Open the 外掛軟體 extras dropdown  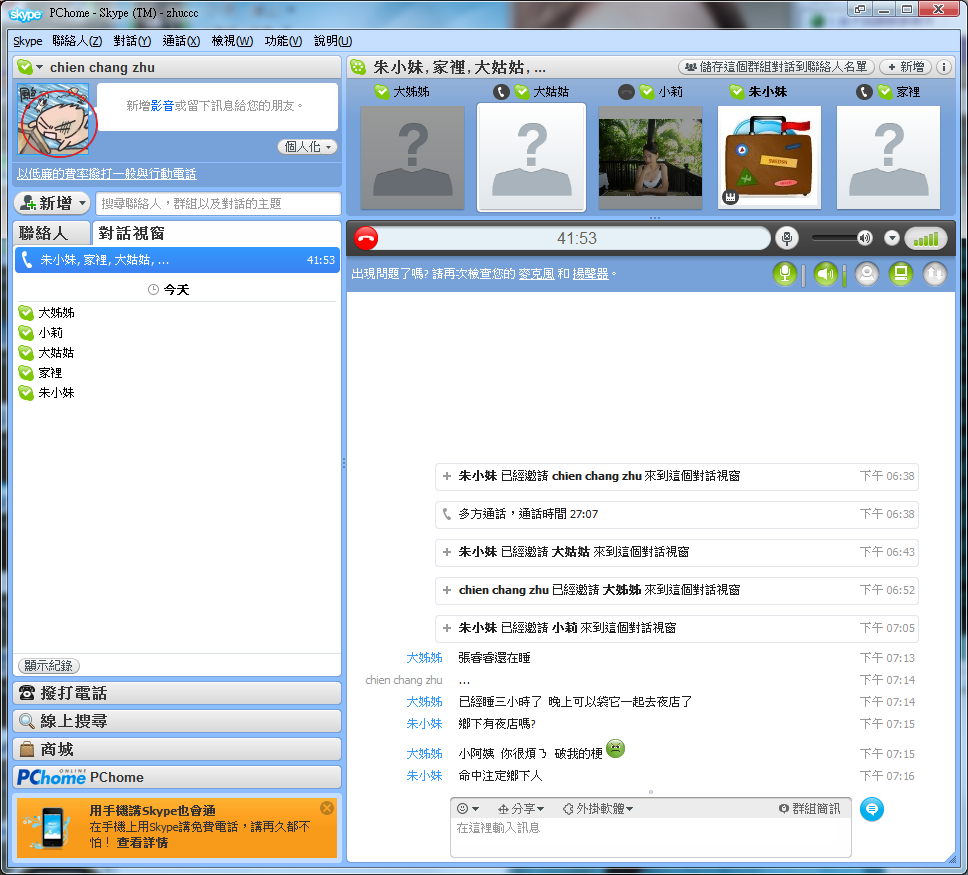598,808
